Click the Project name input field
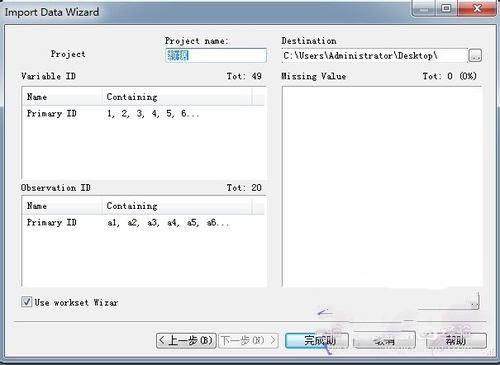500x365 pixels. point(216,55)
